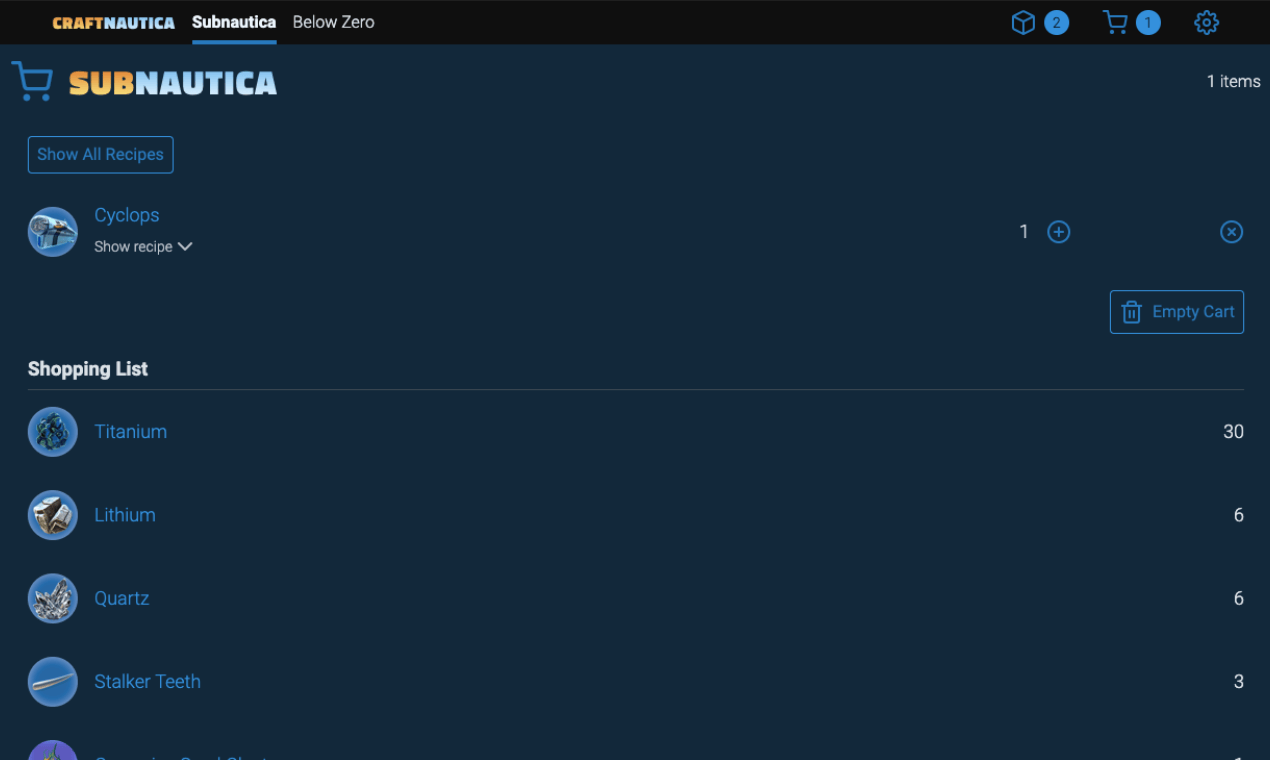This screenshot has width=1270, height=760.
Task: Click the Empty Cart button
Action: pyautogui.click(x=1177, y=312)
